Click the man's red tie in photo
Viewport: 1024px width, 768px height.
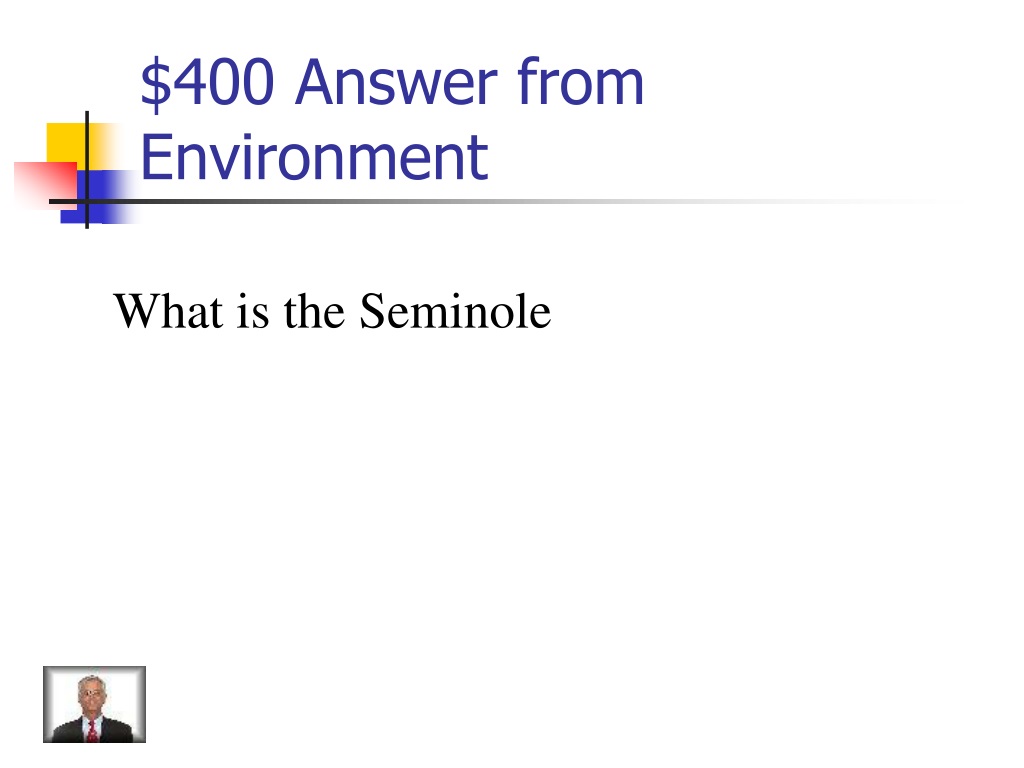pos(93,730)
